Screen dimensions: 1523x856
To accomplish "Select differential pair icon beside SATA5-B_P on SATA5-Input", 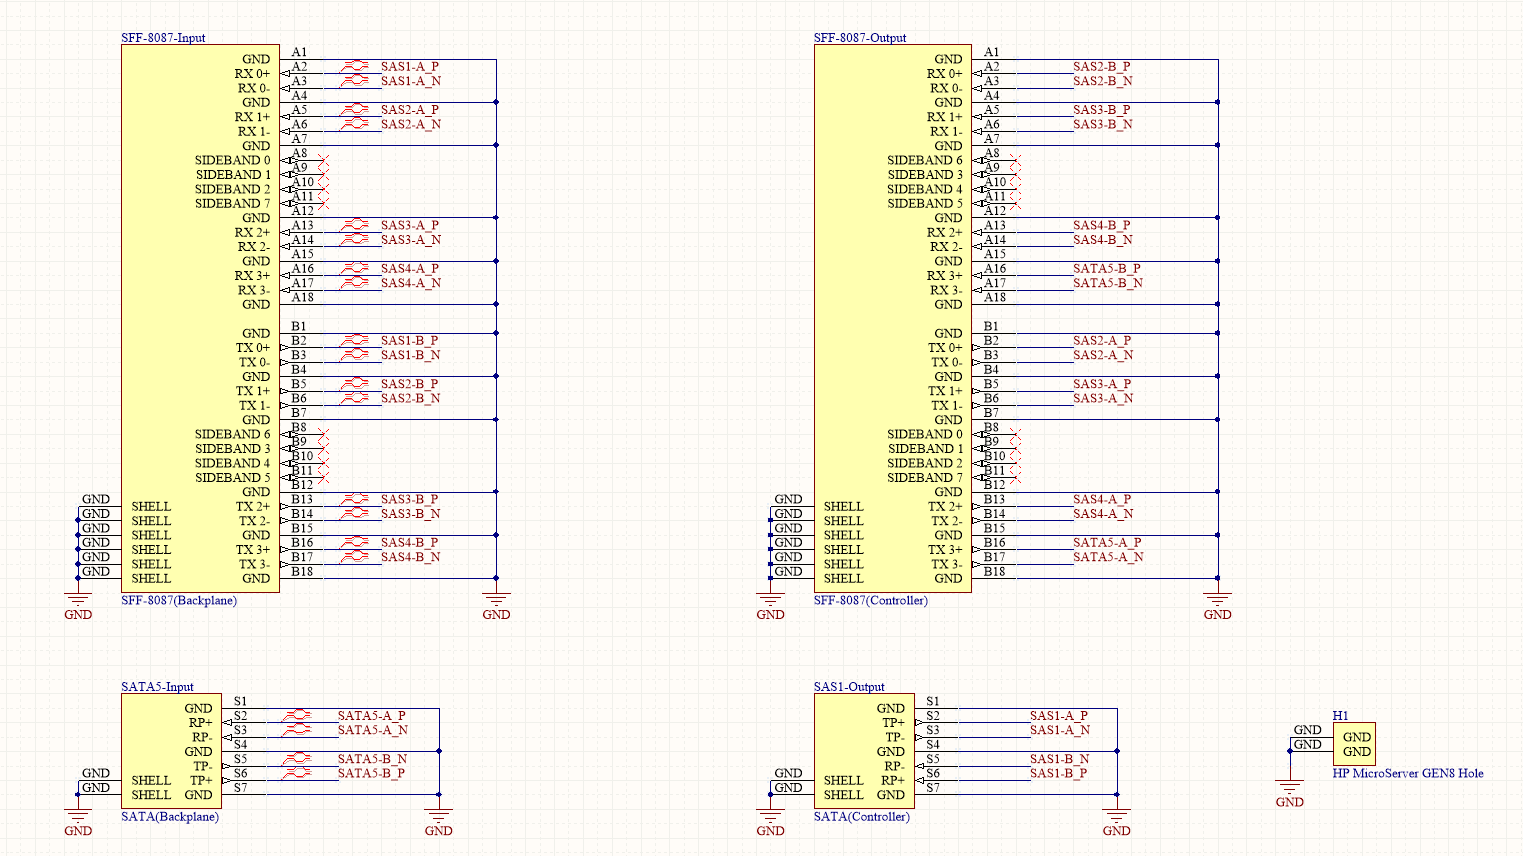I will coord(296,773).
